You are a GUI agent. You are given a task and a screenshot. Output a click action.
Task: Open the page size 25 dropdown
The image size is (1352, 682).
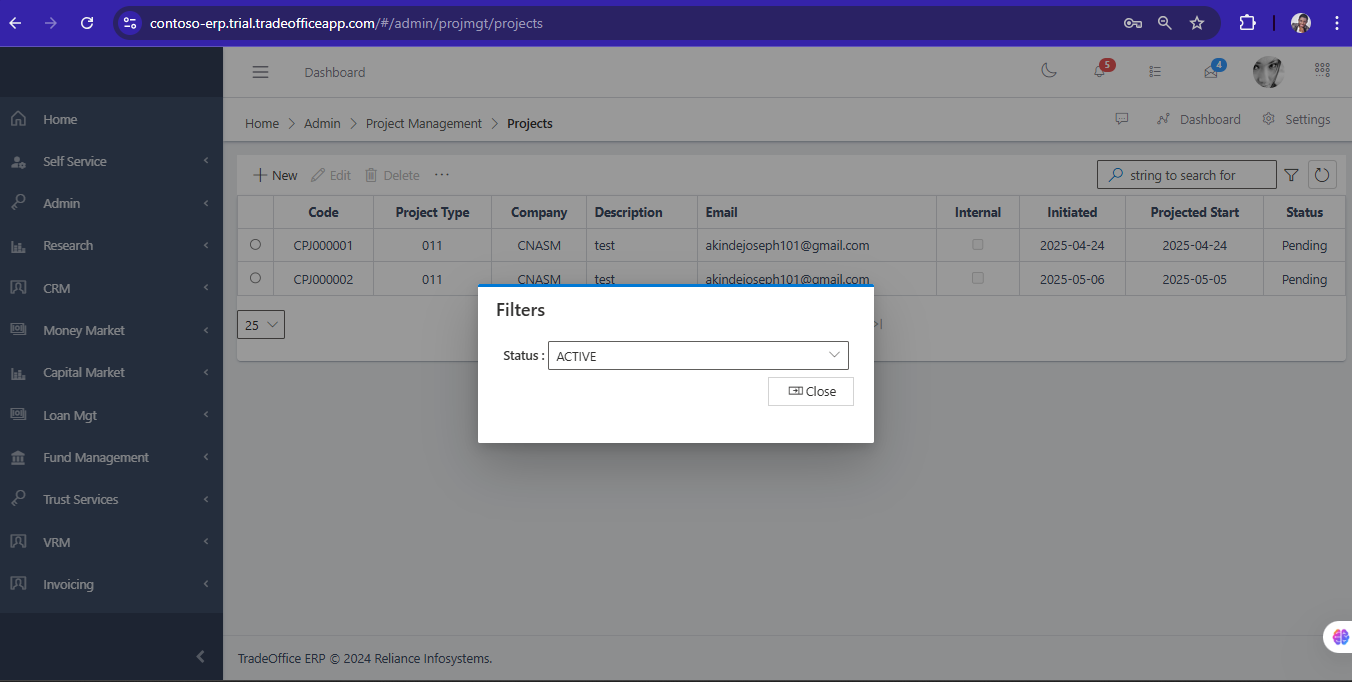click(x=261, y=325)
